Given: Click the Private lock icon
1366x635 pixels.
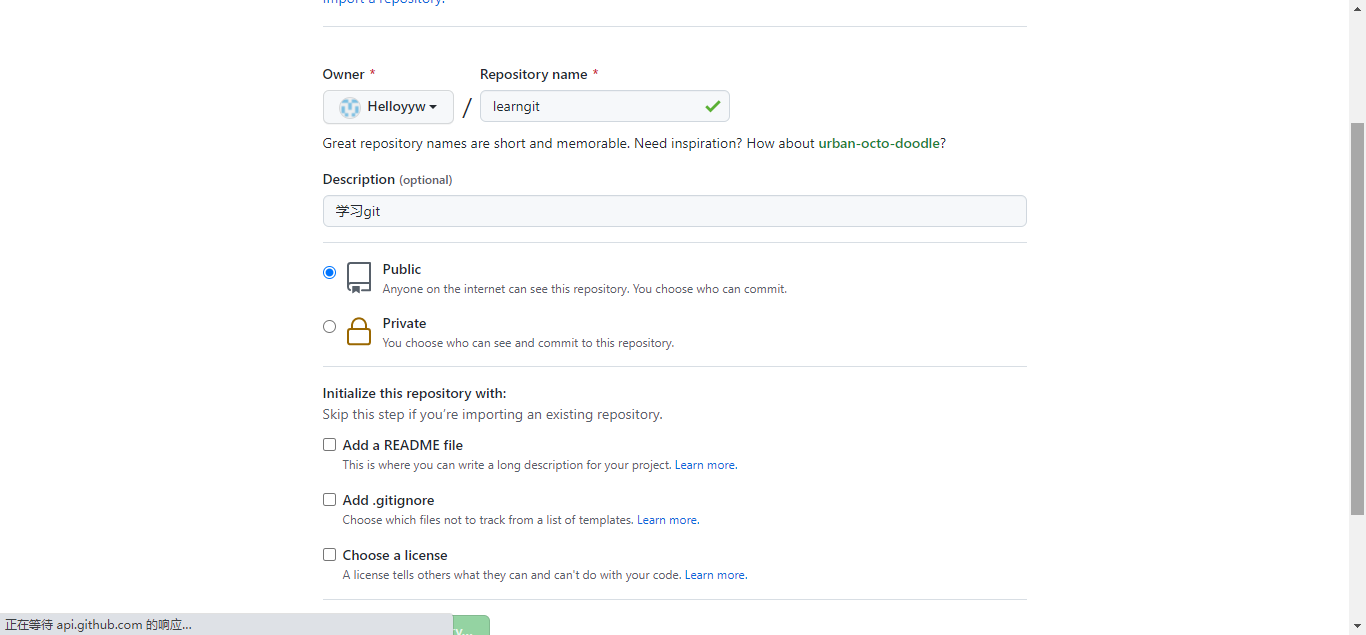Looking at the screenshot, I should (359, 331).
